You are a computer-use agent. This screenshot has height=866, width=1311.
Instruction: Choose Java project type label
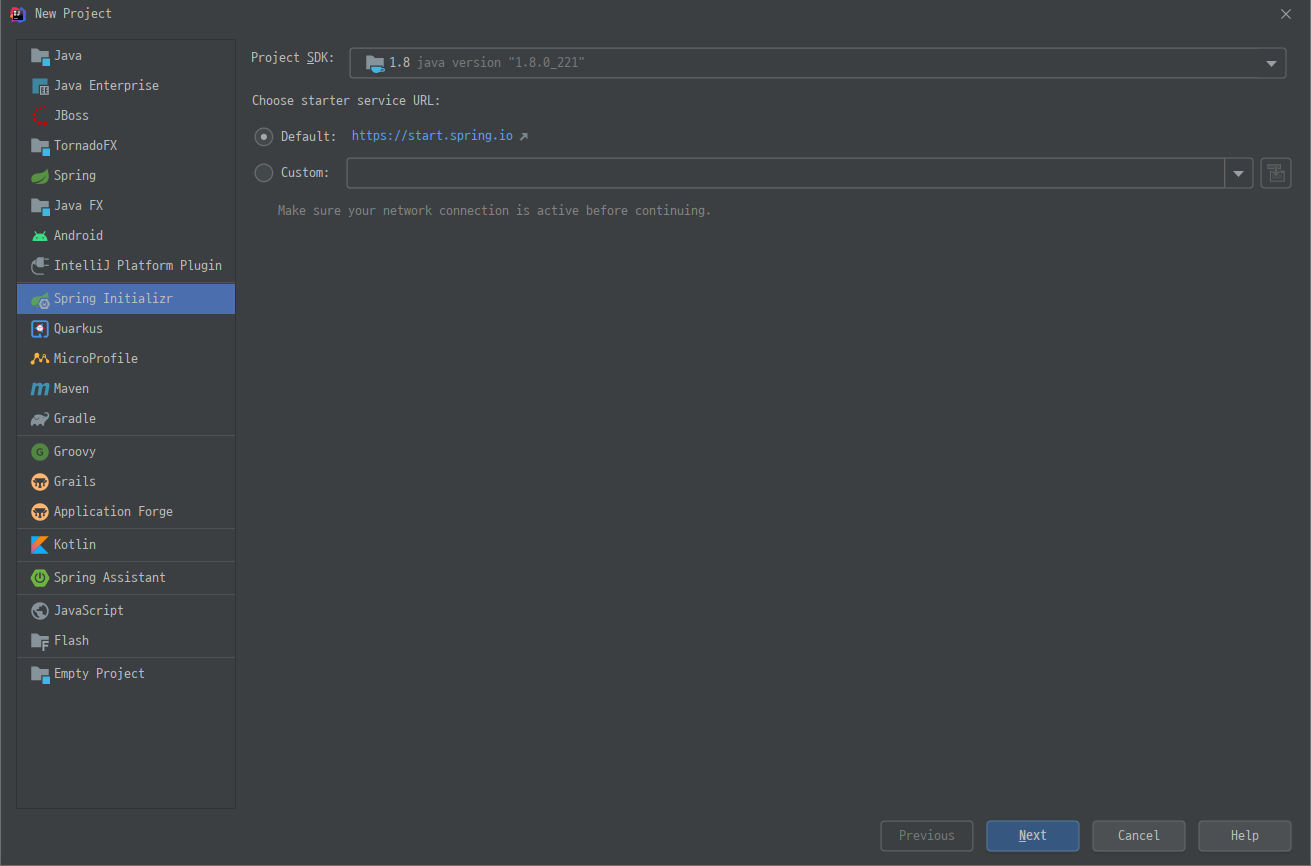tap(68, 56)
